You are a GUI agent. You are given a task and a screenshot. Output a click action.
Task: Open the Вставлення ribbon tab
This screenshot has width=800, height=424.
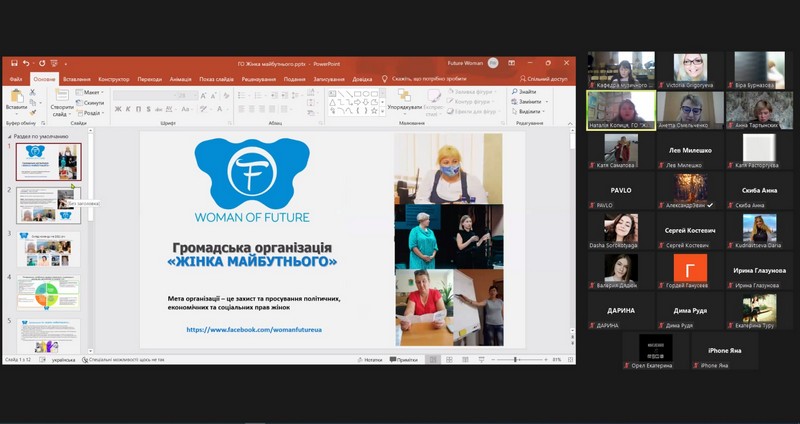(77, 79)
